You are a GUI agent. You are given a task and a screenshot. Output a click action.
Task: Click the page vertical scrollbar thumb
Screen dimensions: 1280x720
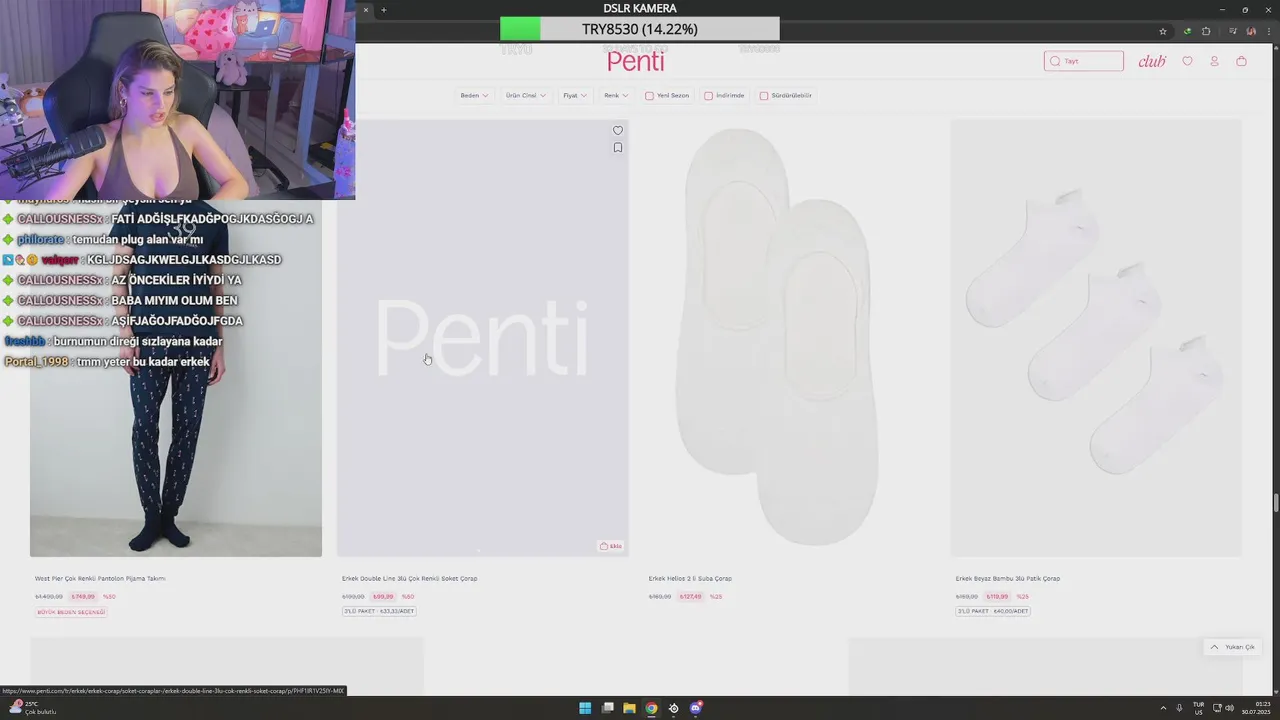tap(1275, 504)
